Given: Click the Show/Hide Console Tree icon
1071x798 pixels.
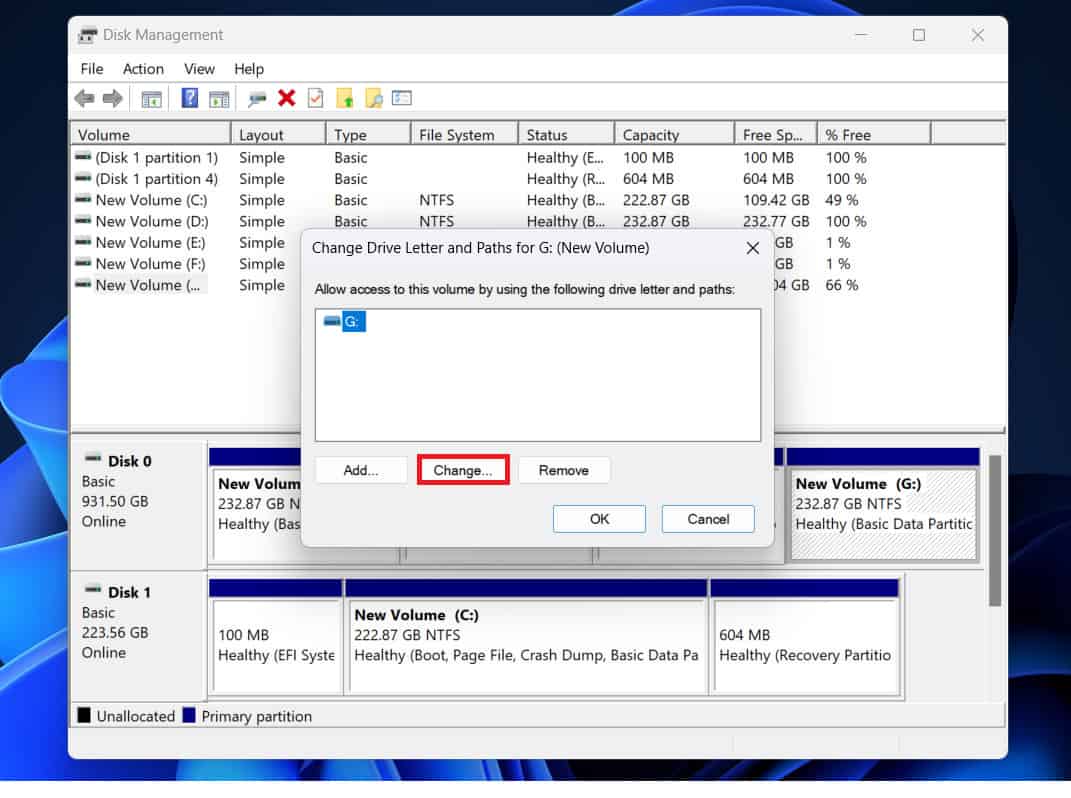Looking at the screenshot, I should tap(152, 98).
